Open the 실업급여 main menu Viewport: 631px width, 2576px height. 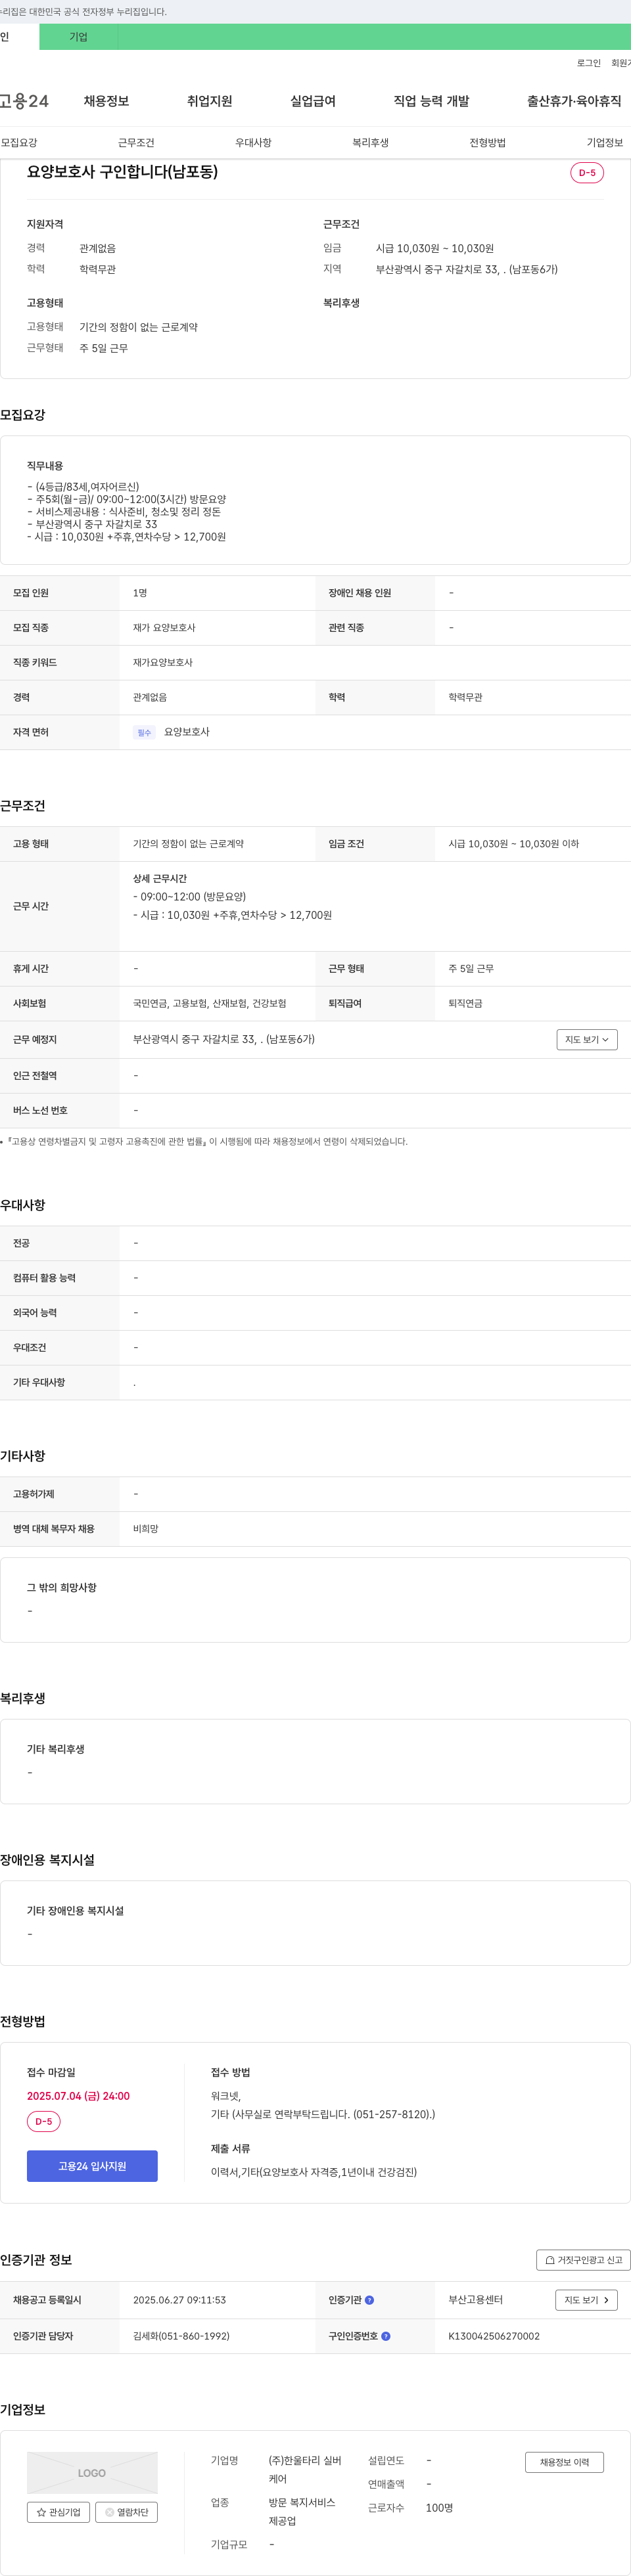pyautogui.click(x=313, y=101)
